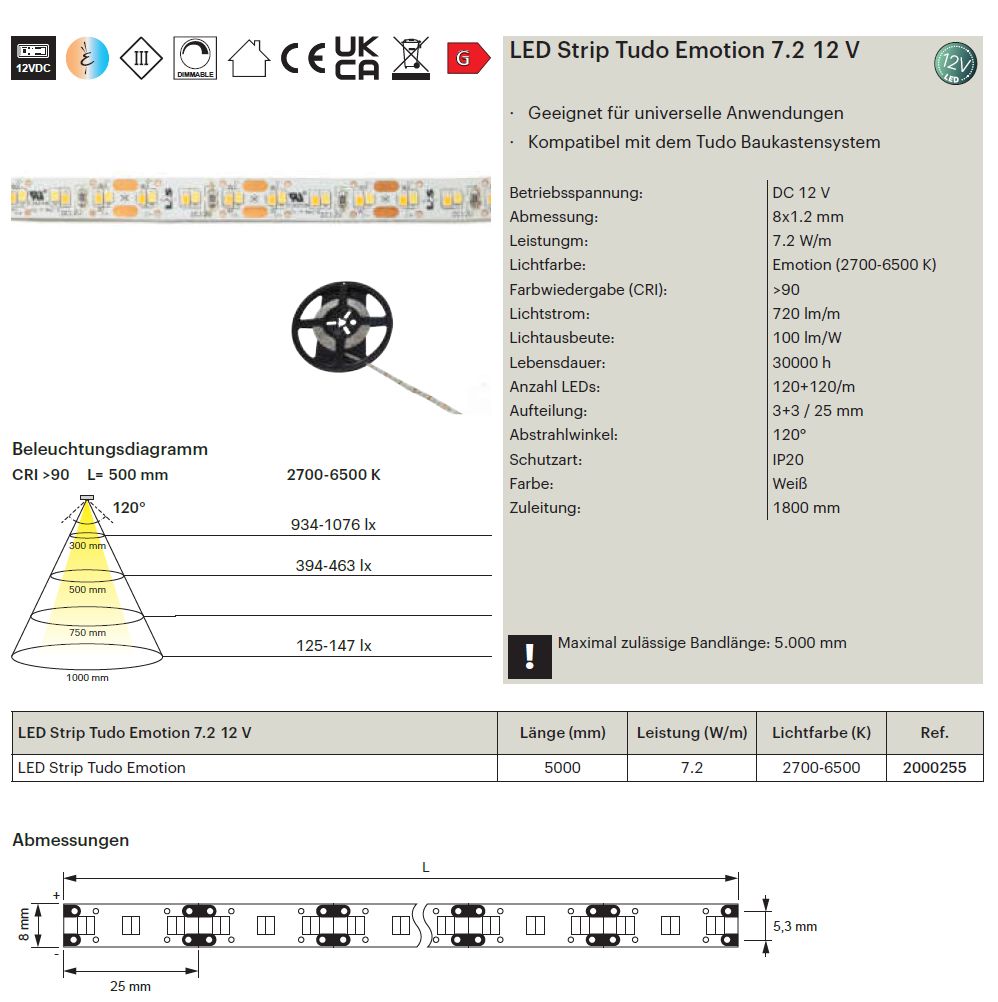Click the '5,3 mm' dimension label
The height and width of the screenshot is (1002, 998).
point(795,926)
